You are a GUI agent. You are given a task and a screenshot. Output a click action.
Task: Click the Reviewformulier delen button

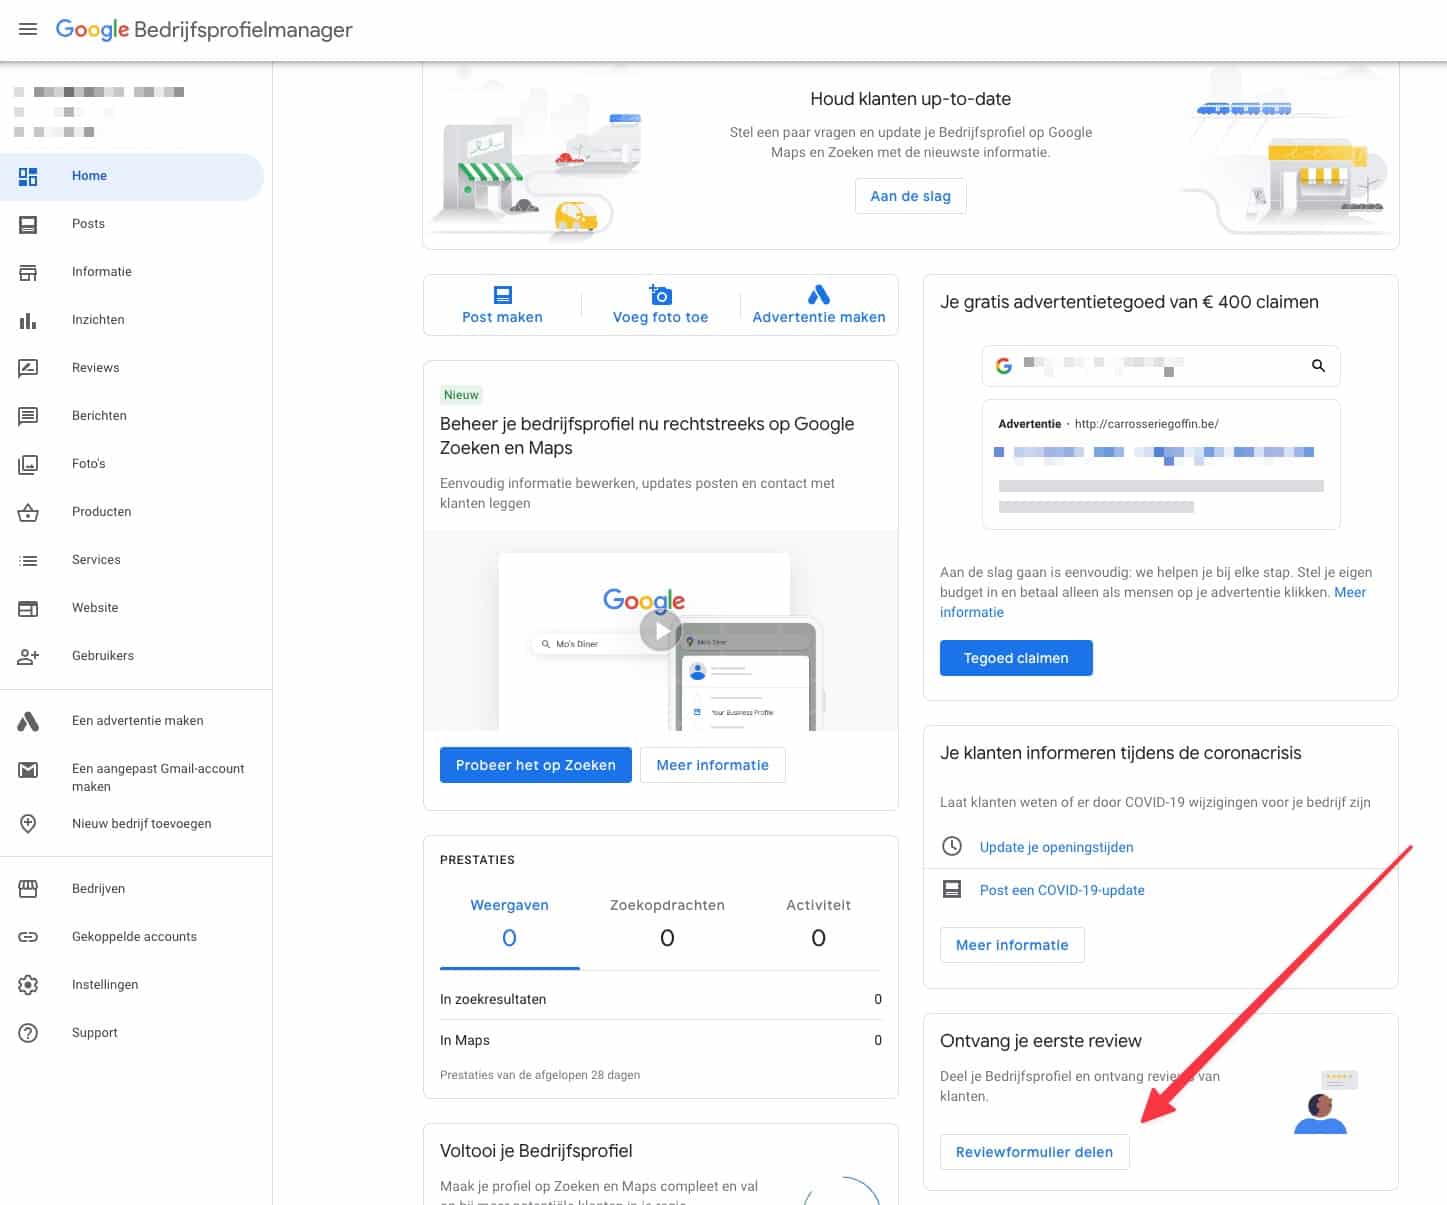(x=1034, y=1152)
